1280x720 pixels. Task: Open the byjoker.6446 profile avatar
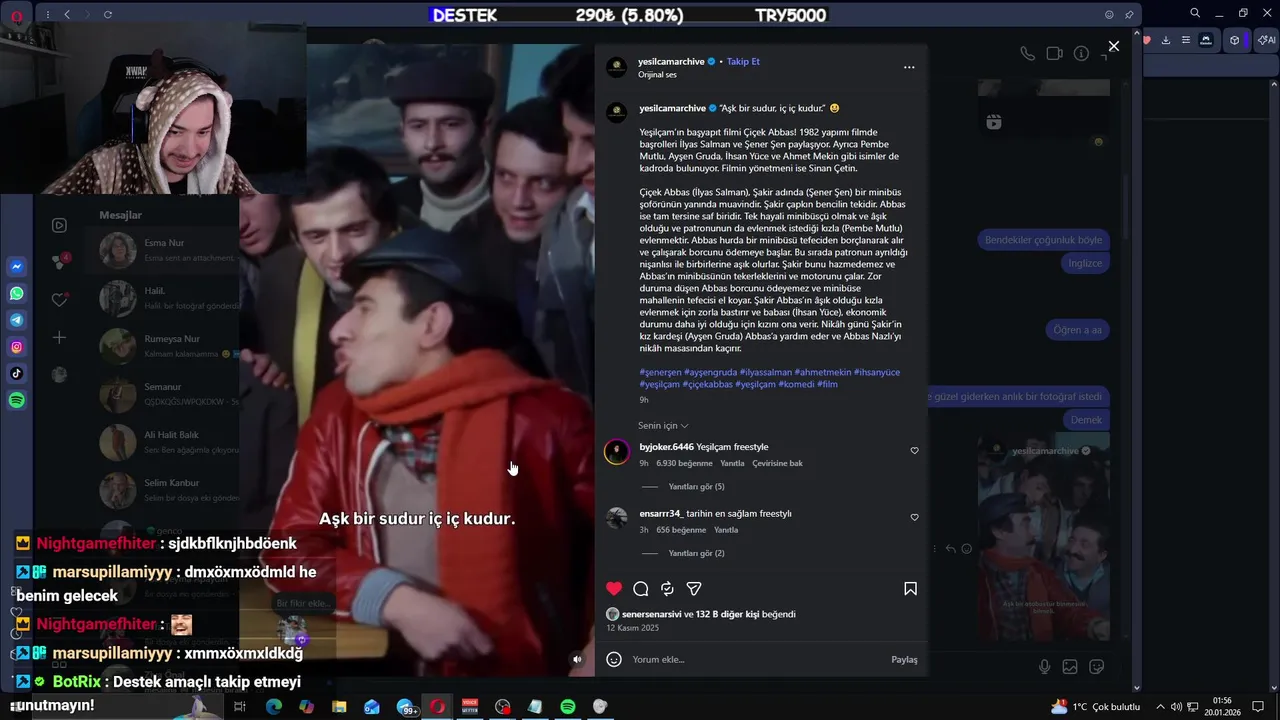click(617, 452)
